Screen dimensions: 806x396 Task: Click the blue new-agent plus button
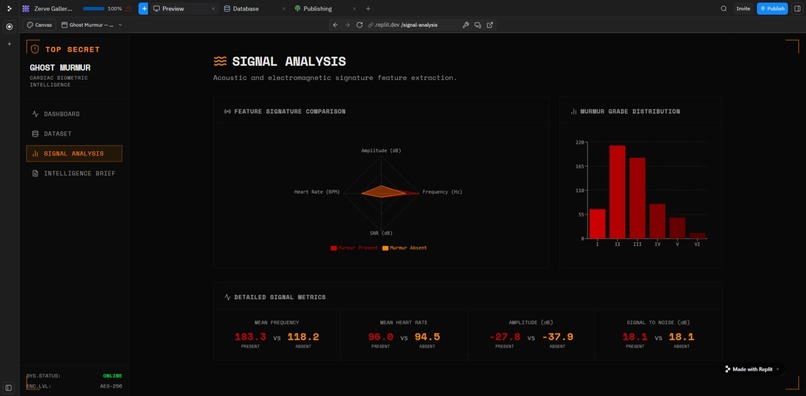143,9
